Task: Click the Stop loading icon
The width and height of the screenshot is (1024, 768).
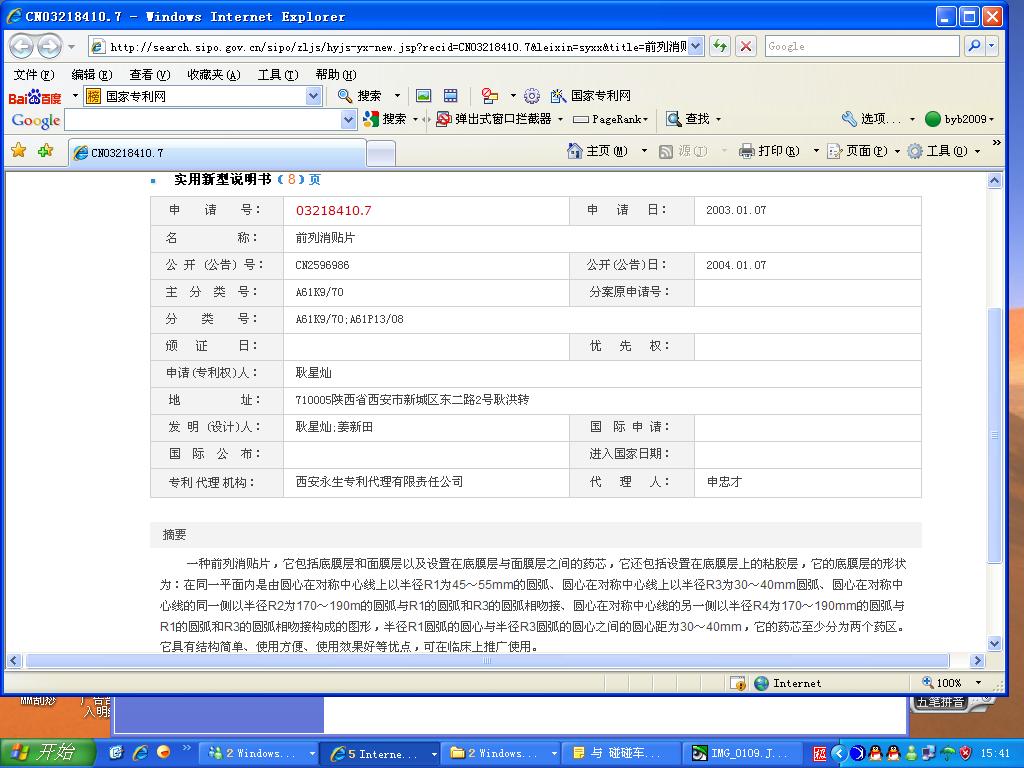Action: (x=746, y=46)
